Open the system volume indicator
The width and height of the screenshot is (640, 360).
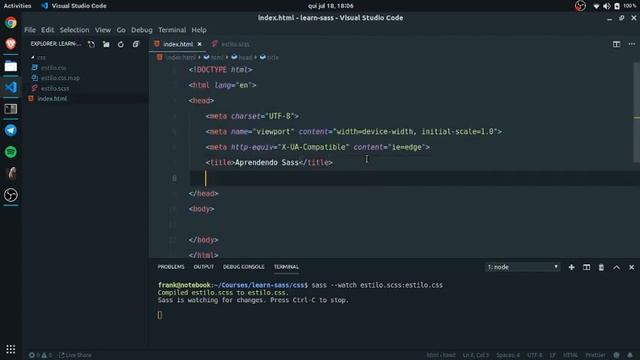(607, 6)
